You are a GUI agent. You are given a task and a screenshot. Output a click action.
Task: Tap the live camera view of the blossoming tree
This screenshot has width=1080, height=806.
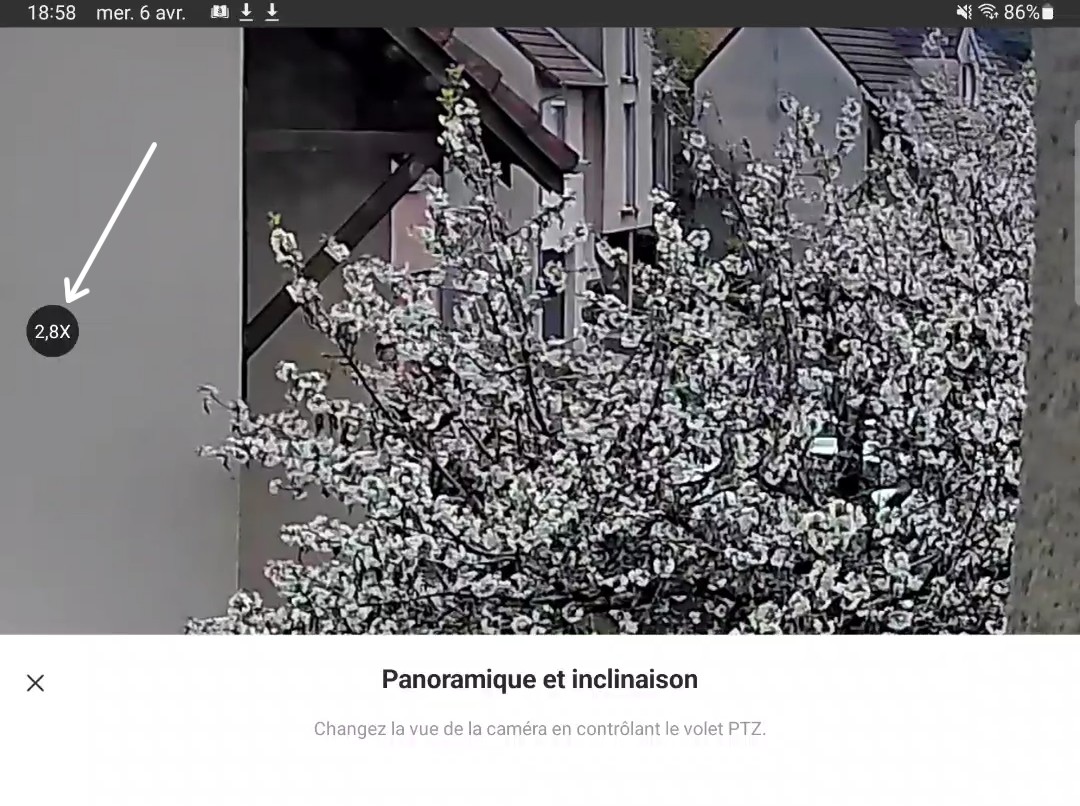click(x=540, y=331)
